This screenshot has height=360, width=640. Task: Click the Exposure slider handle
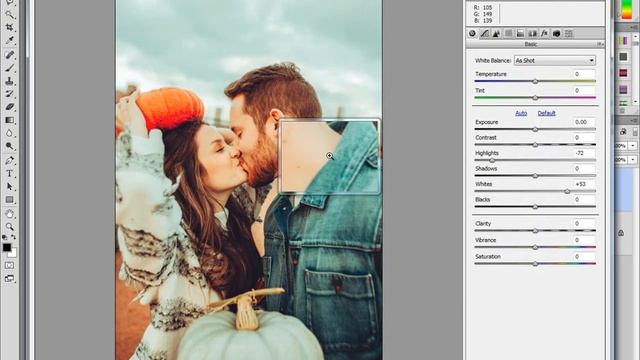pos(535,129)
